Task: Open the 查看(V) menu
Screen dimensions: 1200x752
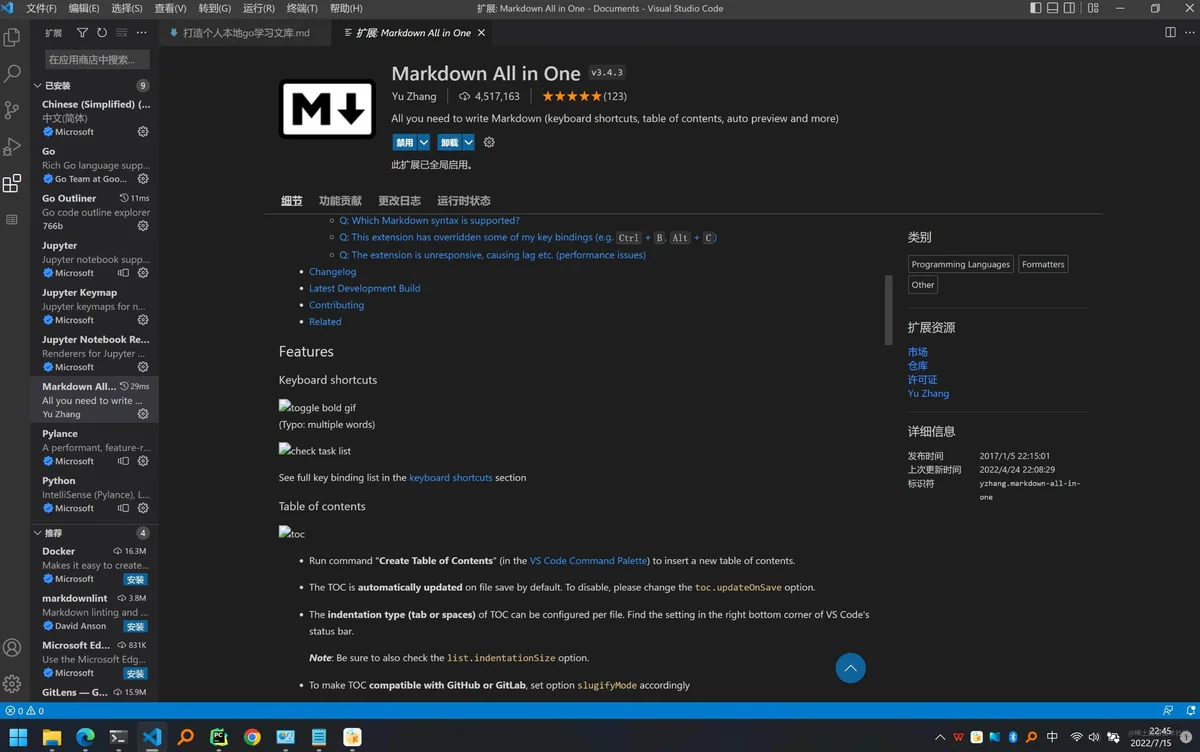Action: [170, 8]
